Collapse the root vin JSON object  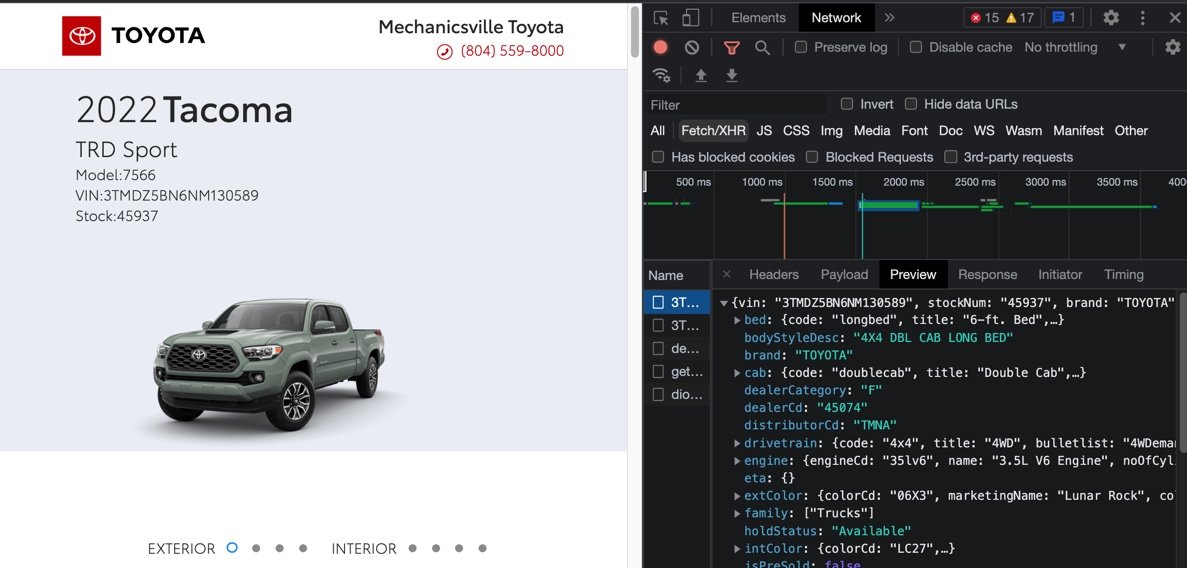[x=724, y=303]
